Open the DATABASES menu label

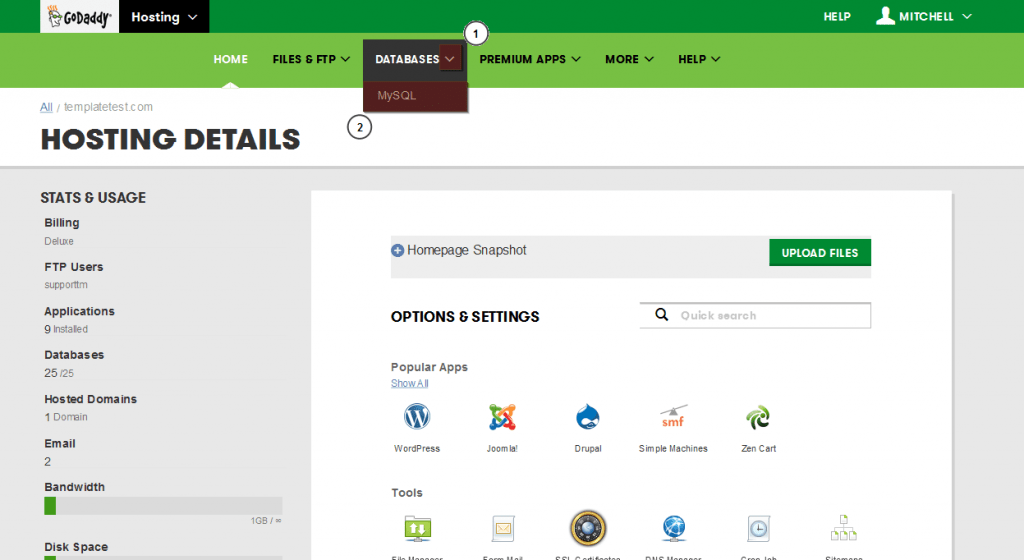point(407,59)
